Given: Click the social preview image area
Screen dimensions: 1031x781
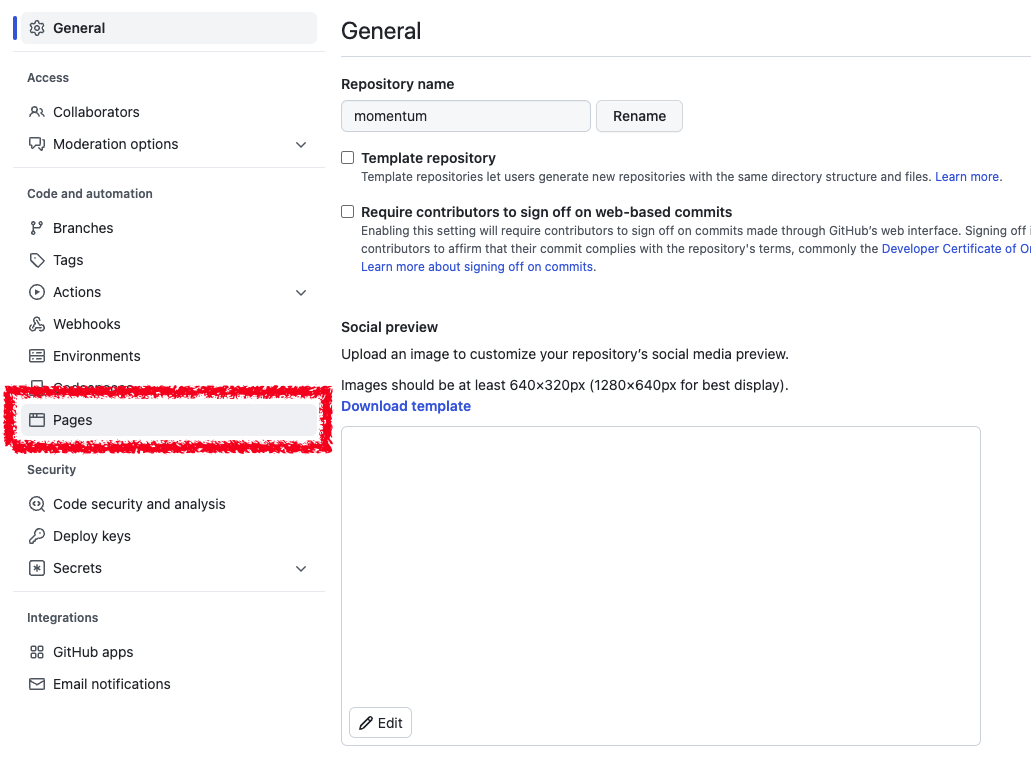Looking at the screenshot, I should tap(661, 586).
